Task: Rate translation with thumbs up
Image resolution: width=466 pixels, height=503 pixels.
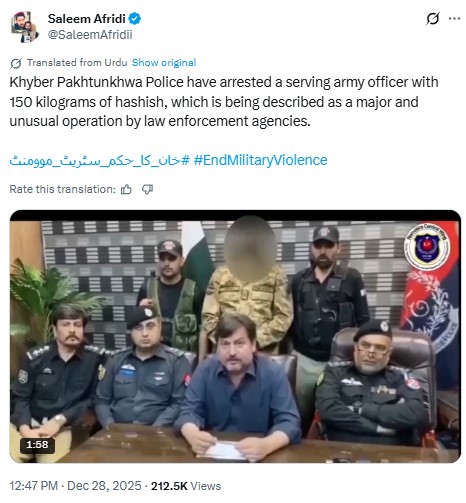Action: [126, 190]
